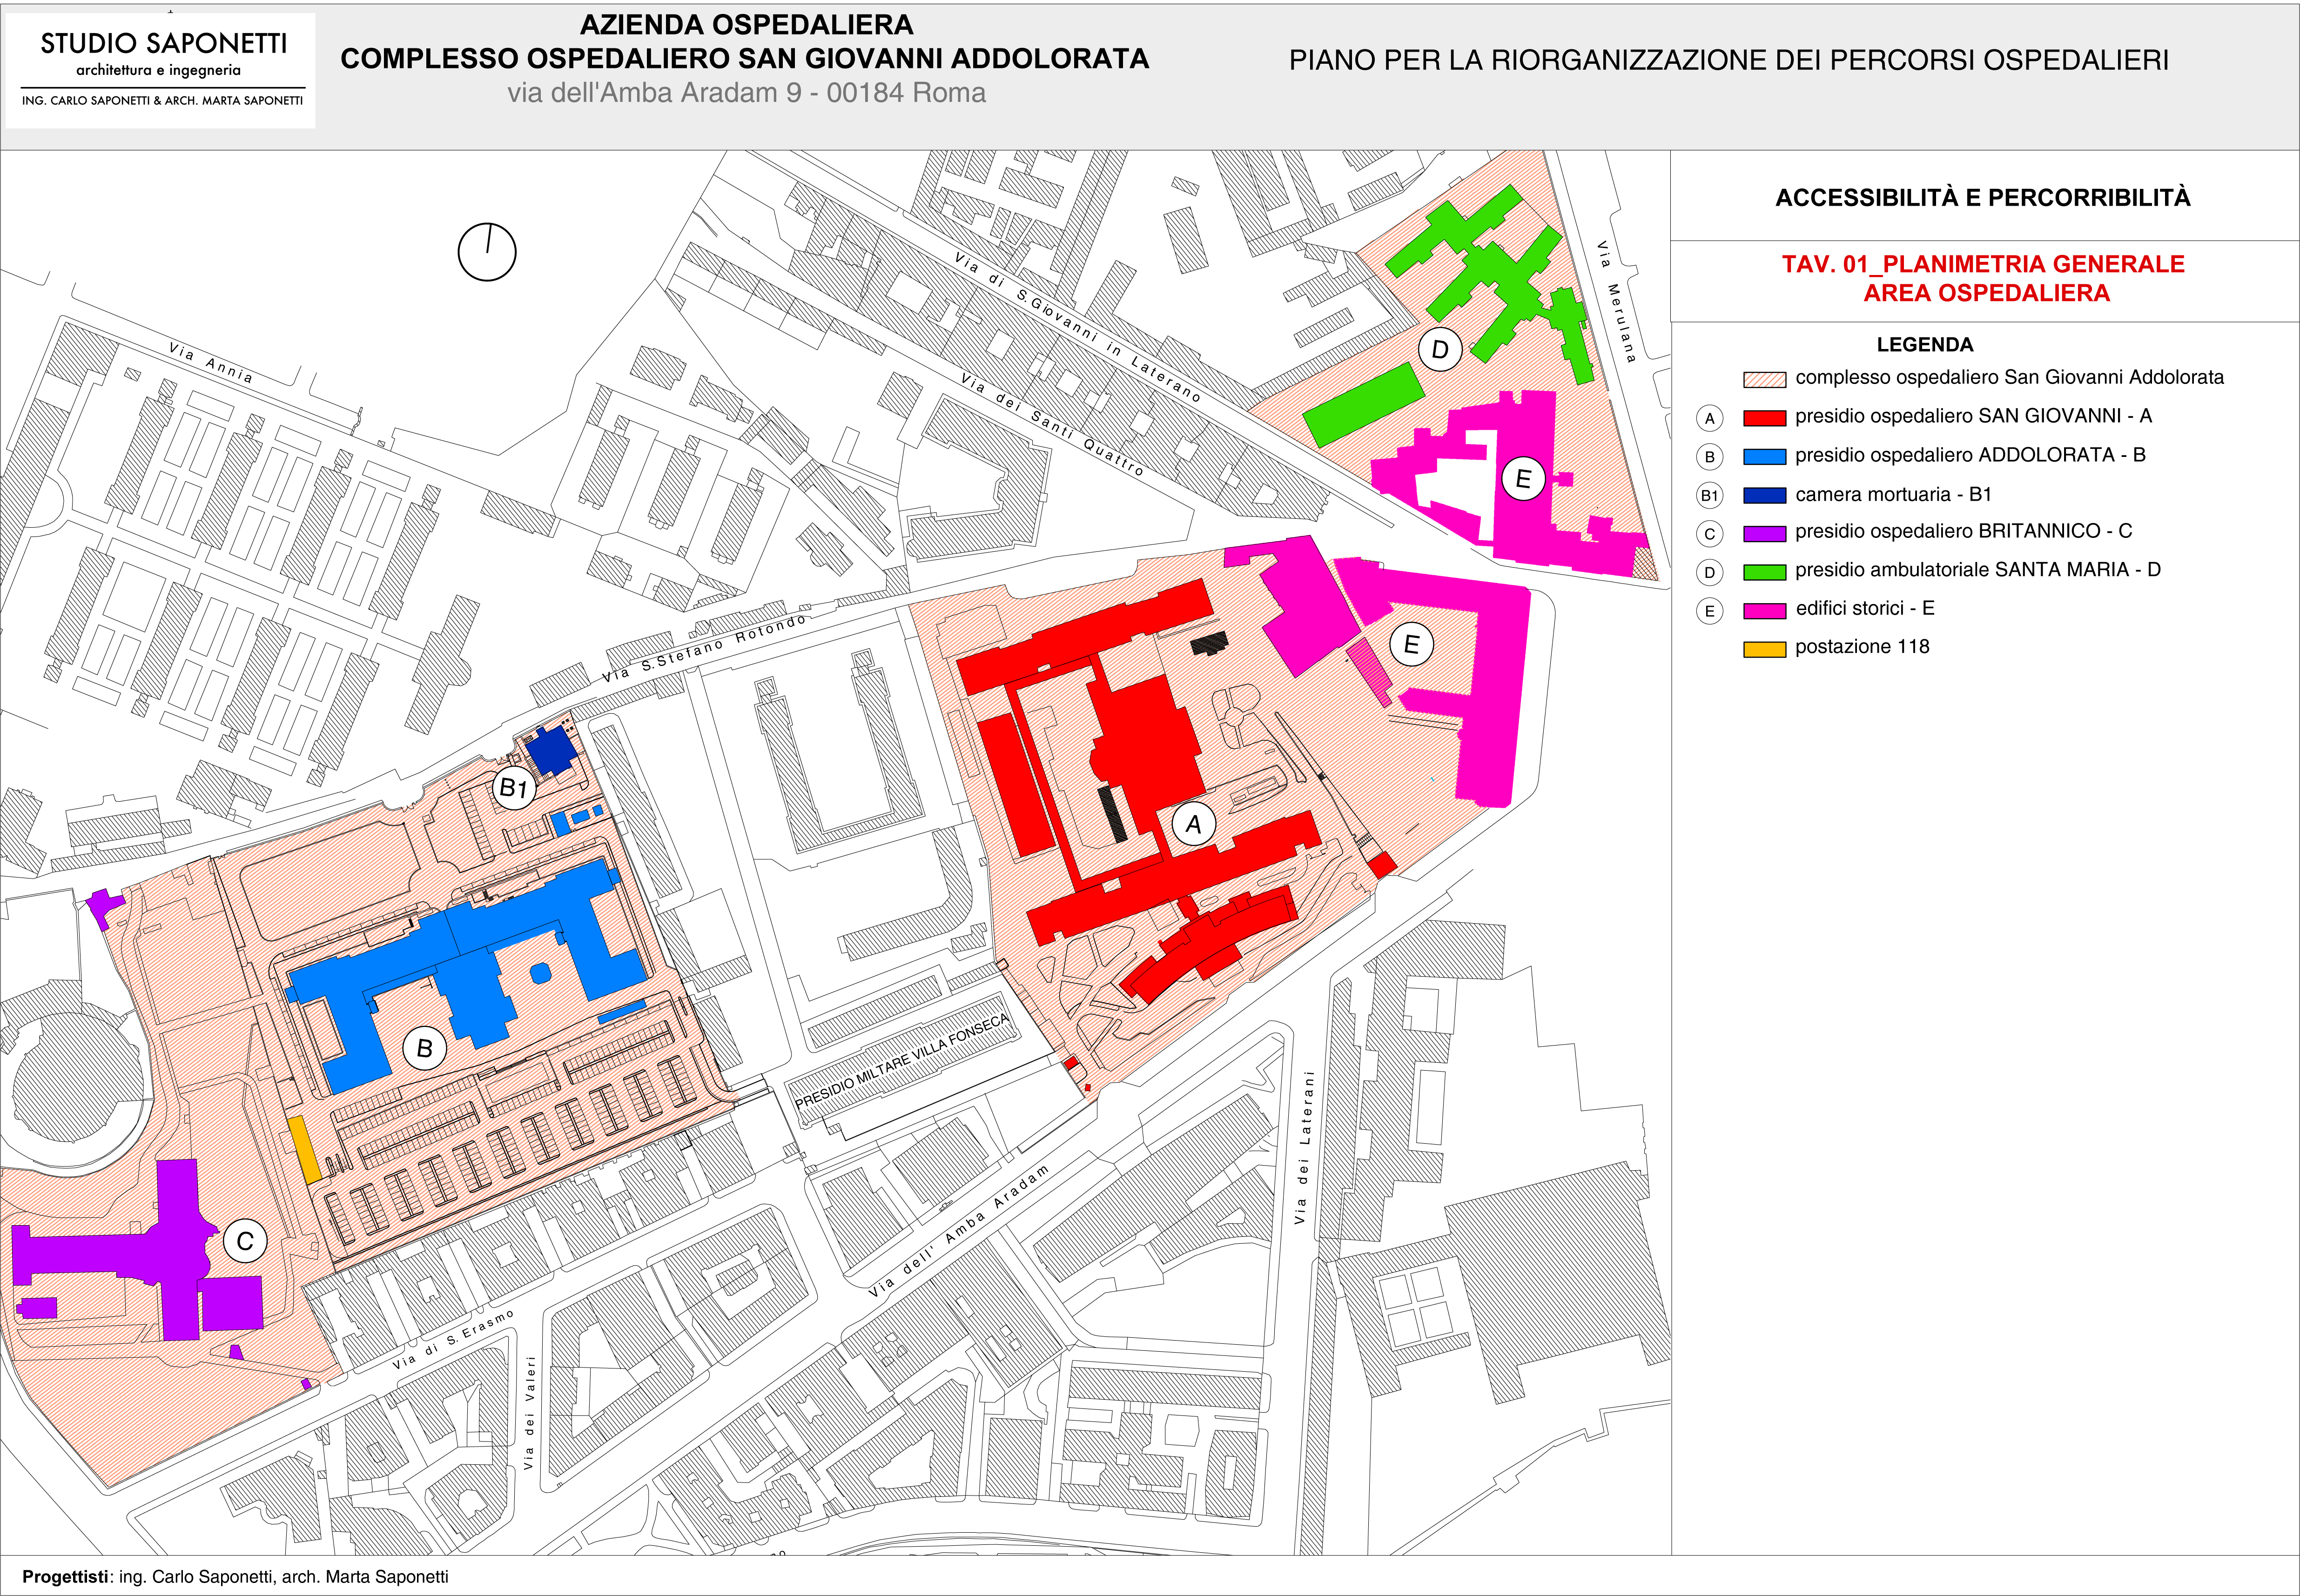The image size is (2300, 1596).
Task: Click the circled E marker inside the upper pink building
Action: (x=1523, y=479)
